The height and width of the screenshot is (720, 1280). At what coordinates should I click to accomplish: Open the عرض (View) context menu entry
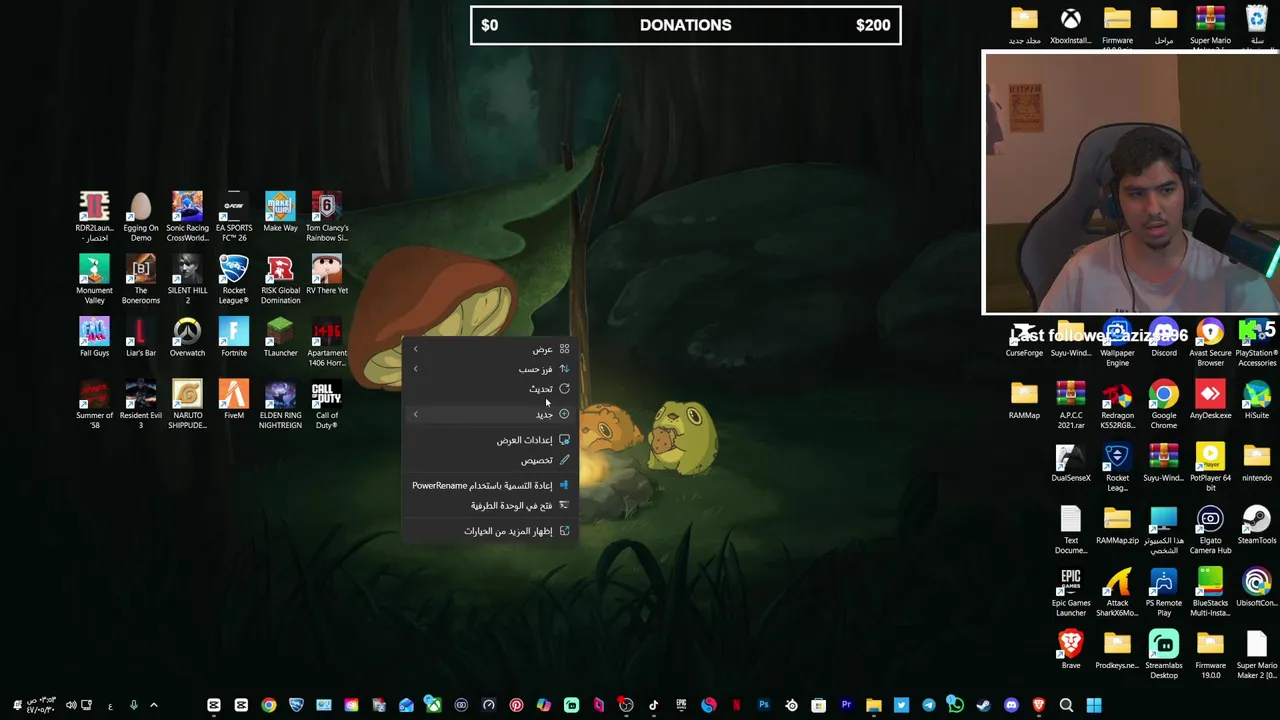click(x=490, y=349)
